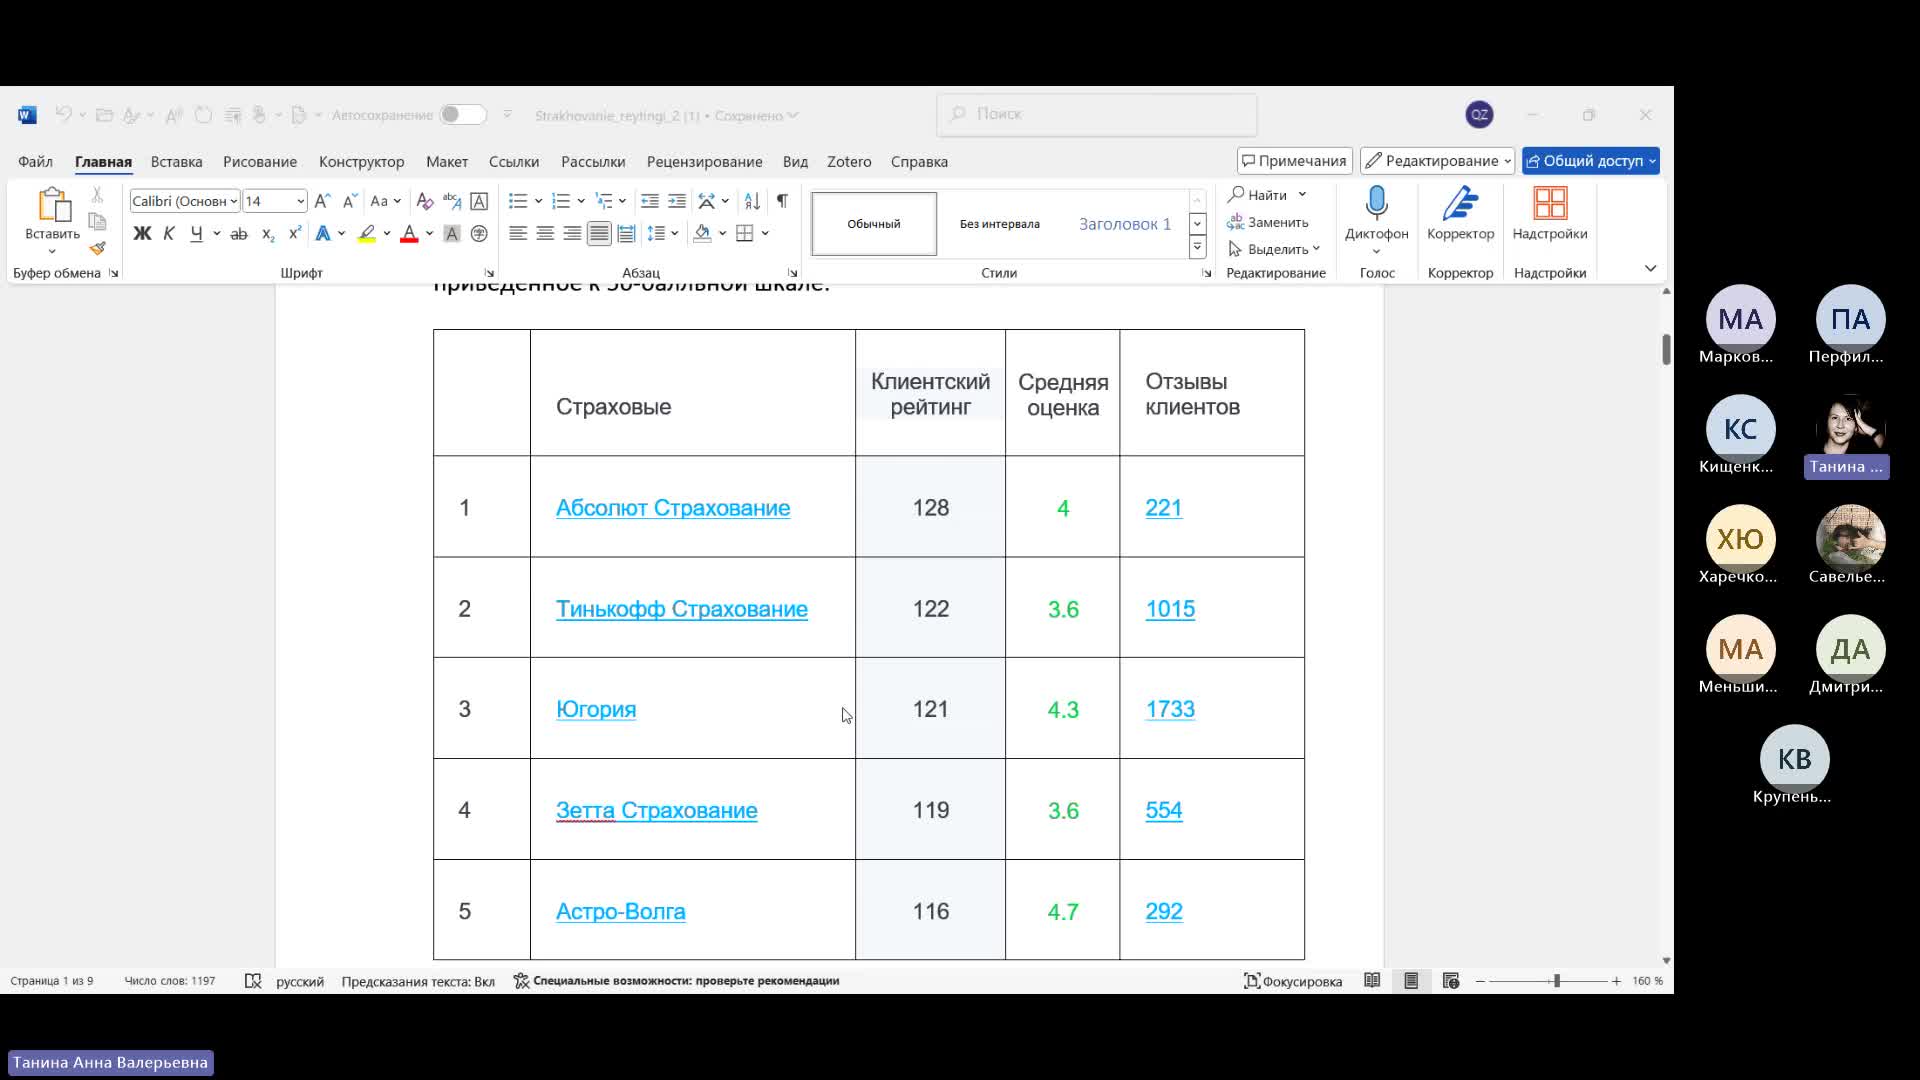
Task: Click the Format Painter brush icon
Action: point(97,249)
